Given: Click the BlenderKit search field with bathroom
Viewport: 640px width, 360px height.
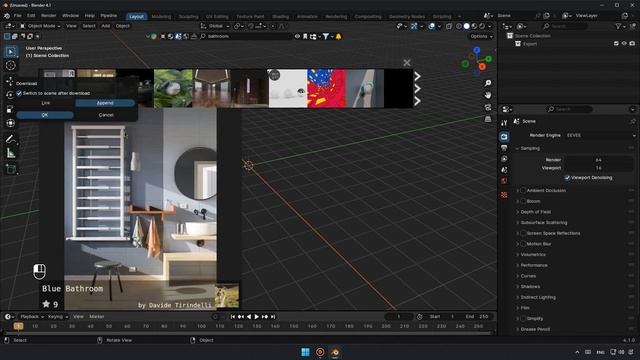Looking at the screenshot, I should [246, 36].
